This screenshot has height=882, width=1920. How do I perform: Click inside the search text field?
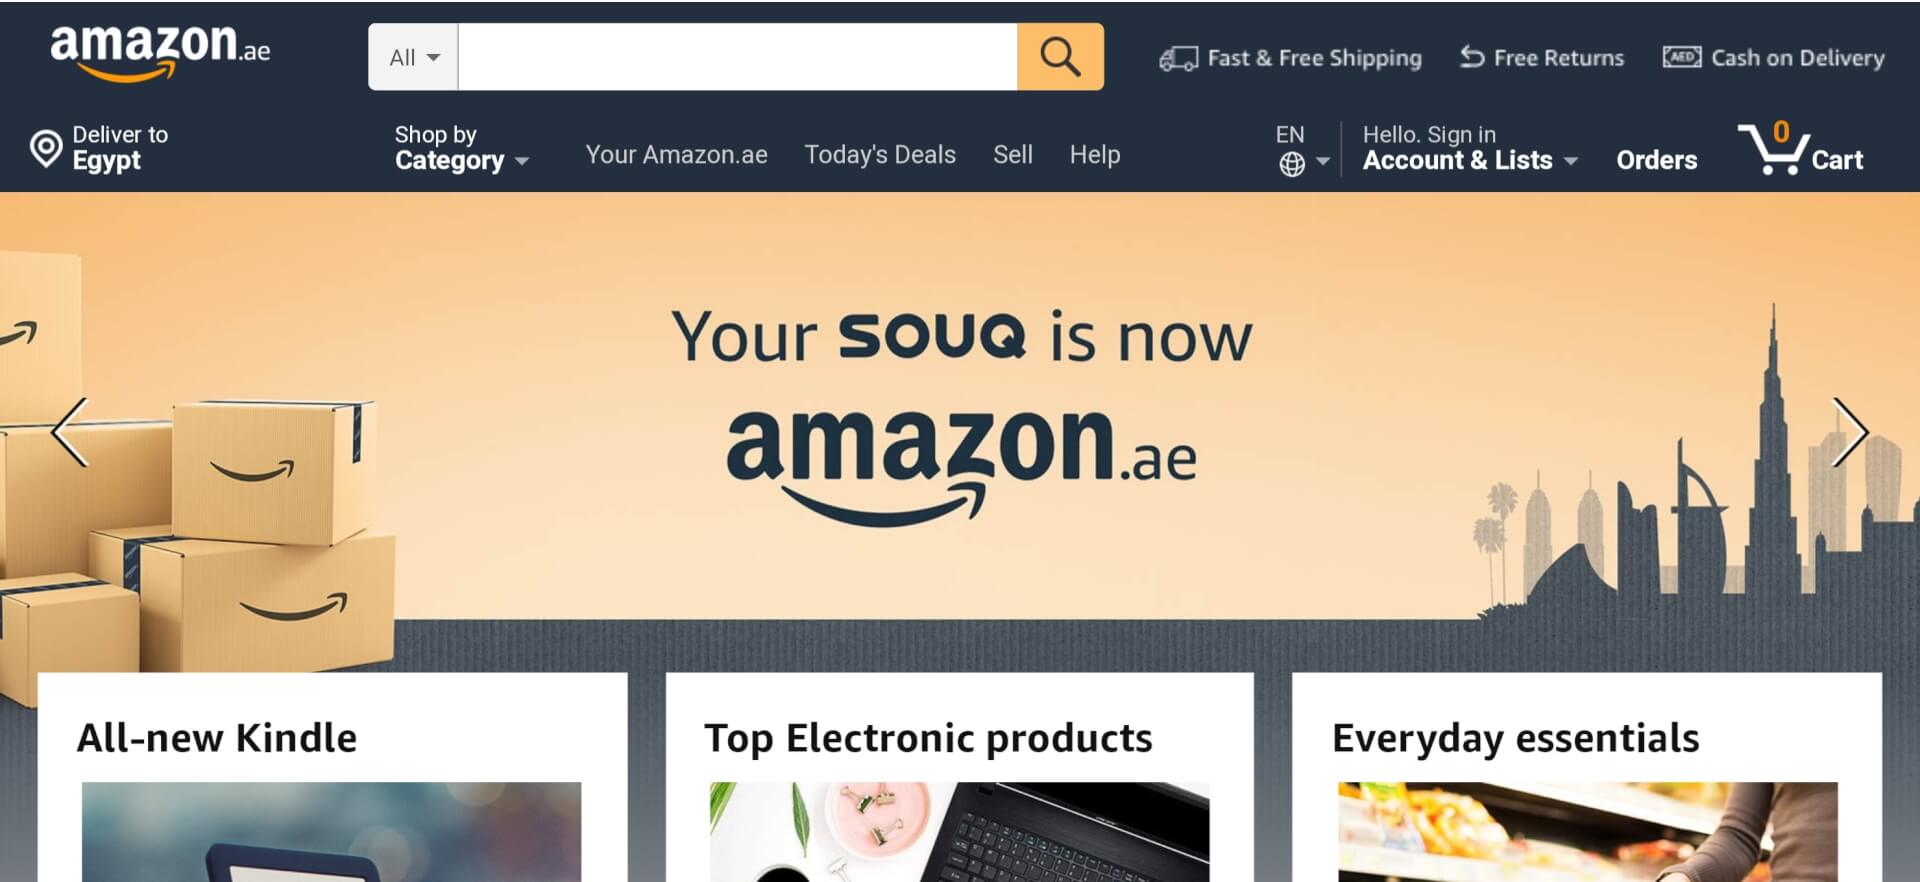click(x=738, y=57)
